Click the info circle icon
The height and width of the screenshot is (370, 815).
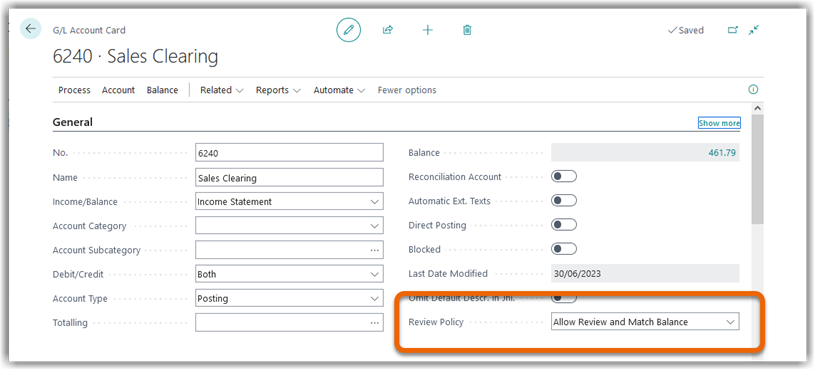[x=753, y=89]
